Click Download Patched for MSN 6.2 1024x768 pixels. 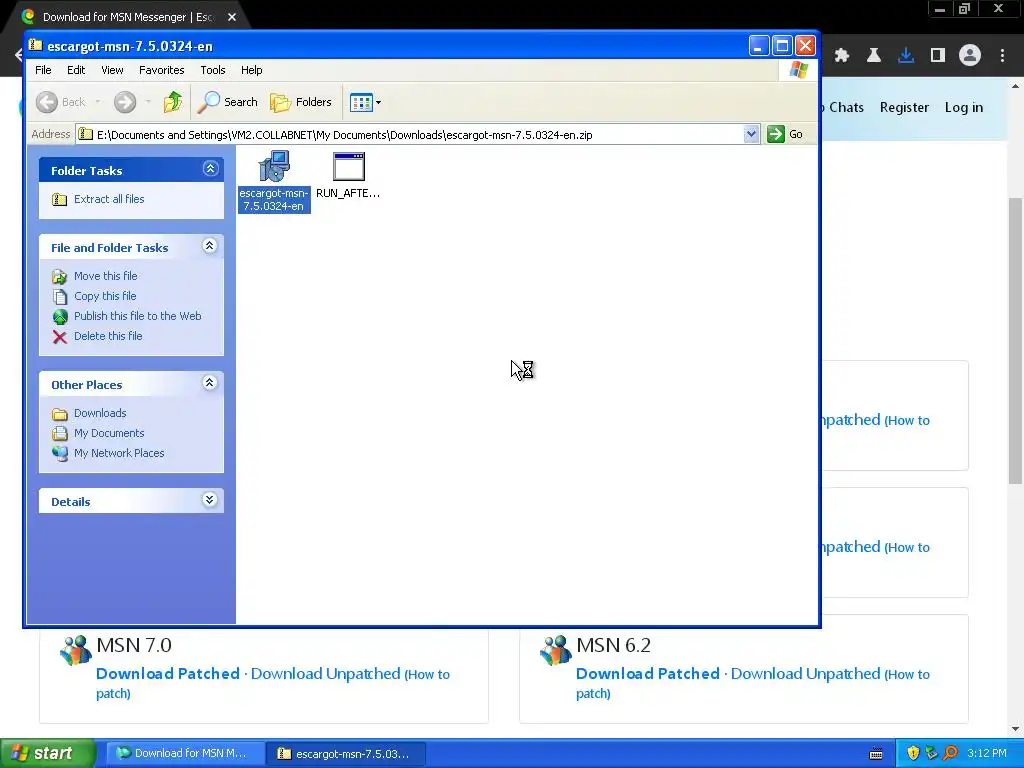648,674
